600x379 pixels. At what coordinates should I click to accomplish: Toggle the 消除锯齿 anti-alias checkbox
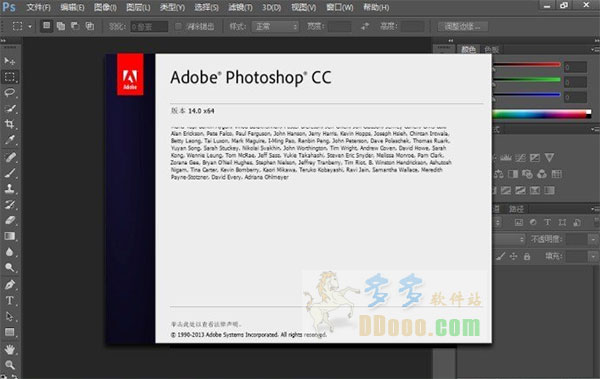[x=178, y=26]
